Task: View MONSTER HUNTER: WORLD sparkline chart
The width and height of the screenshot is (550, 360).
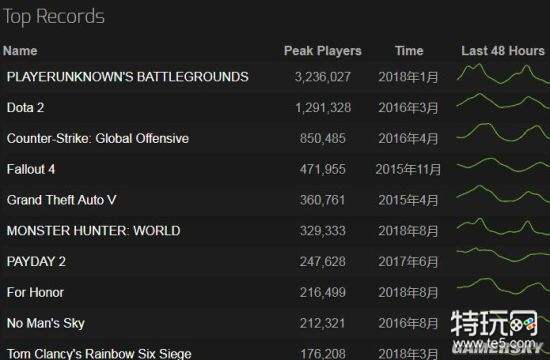Action: [x=503, y=227]
